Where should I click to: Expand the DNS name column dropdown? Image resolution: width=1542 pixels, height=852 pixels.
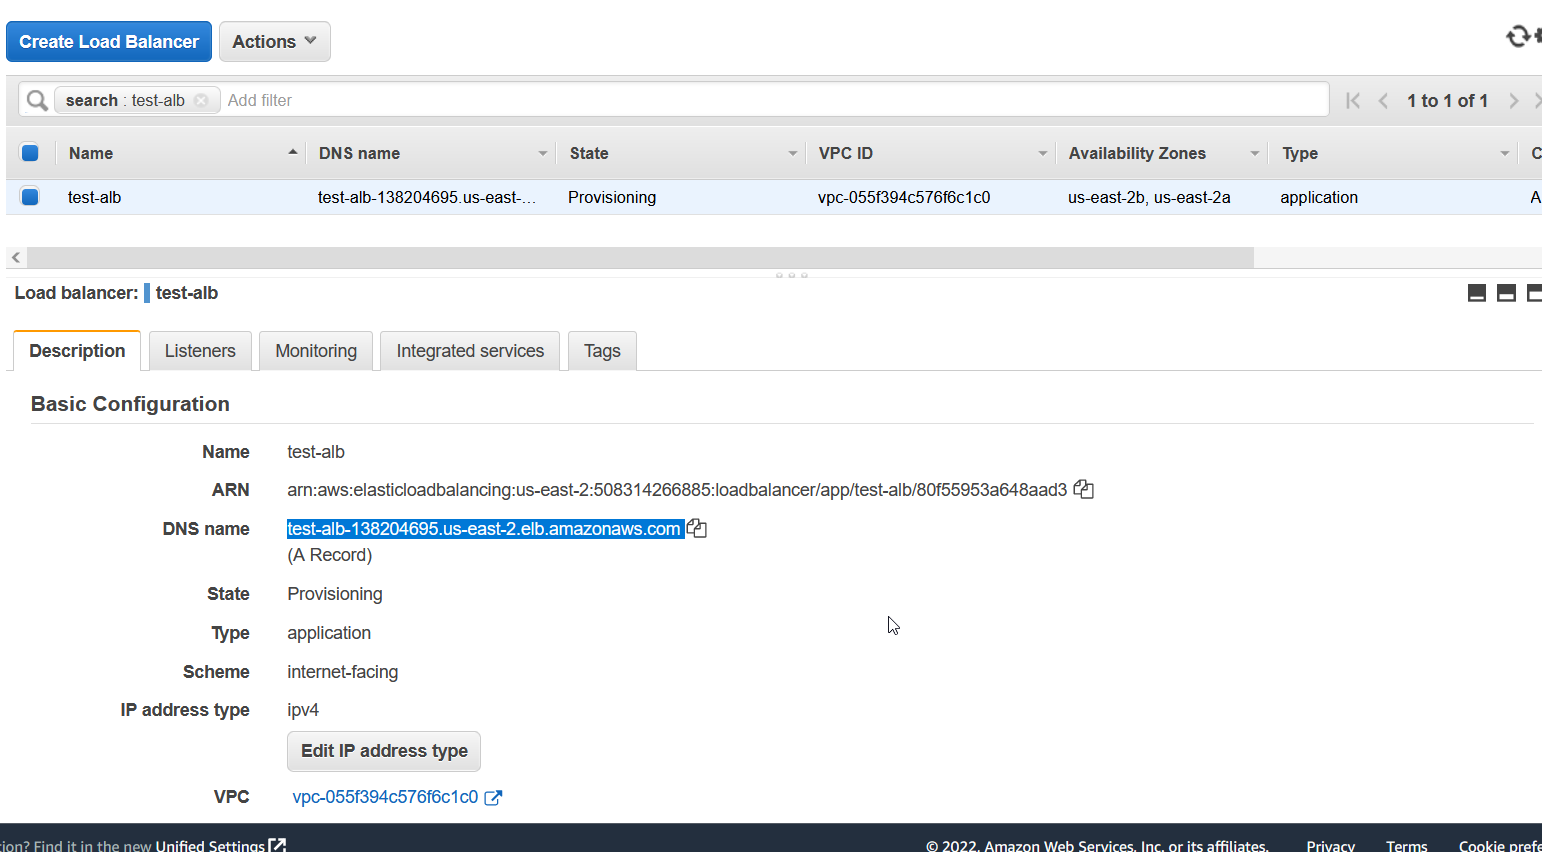pos(543,153)
